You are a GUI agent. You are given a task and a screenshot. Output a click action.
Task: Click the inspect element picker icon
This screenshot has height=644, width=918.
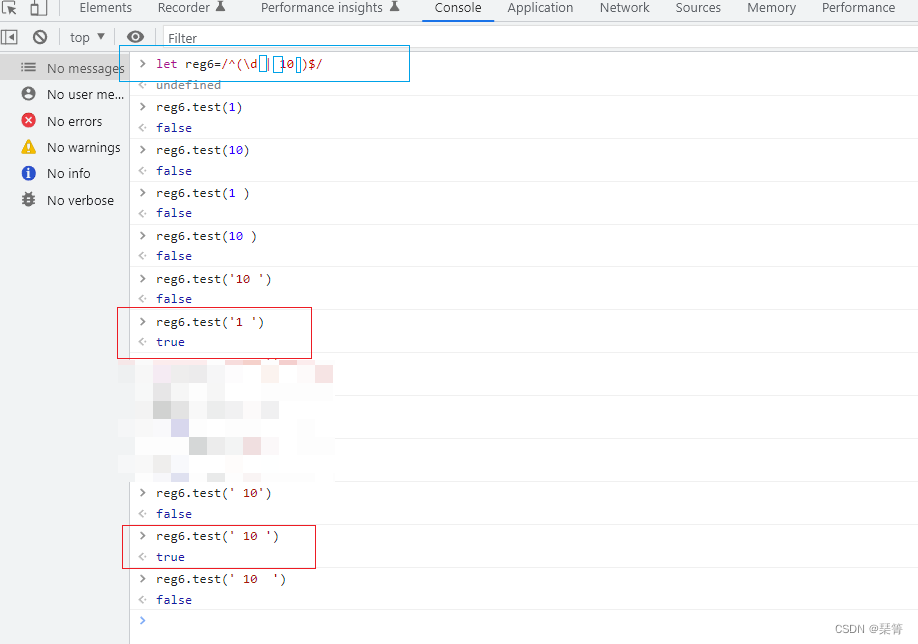(x=10, y=8)
